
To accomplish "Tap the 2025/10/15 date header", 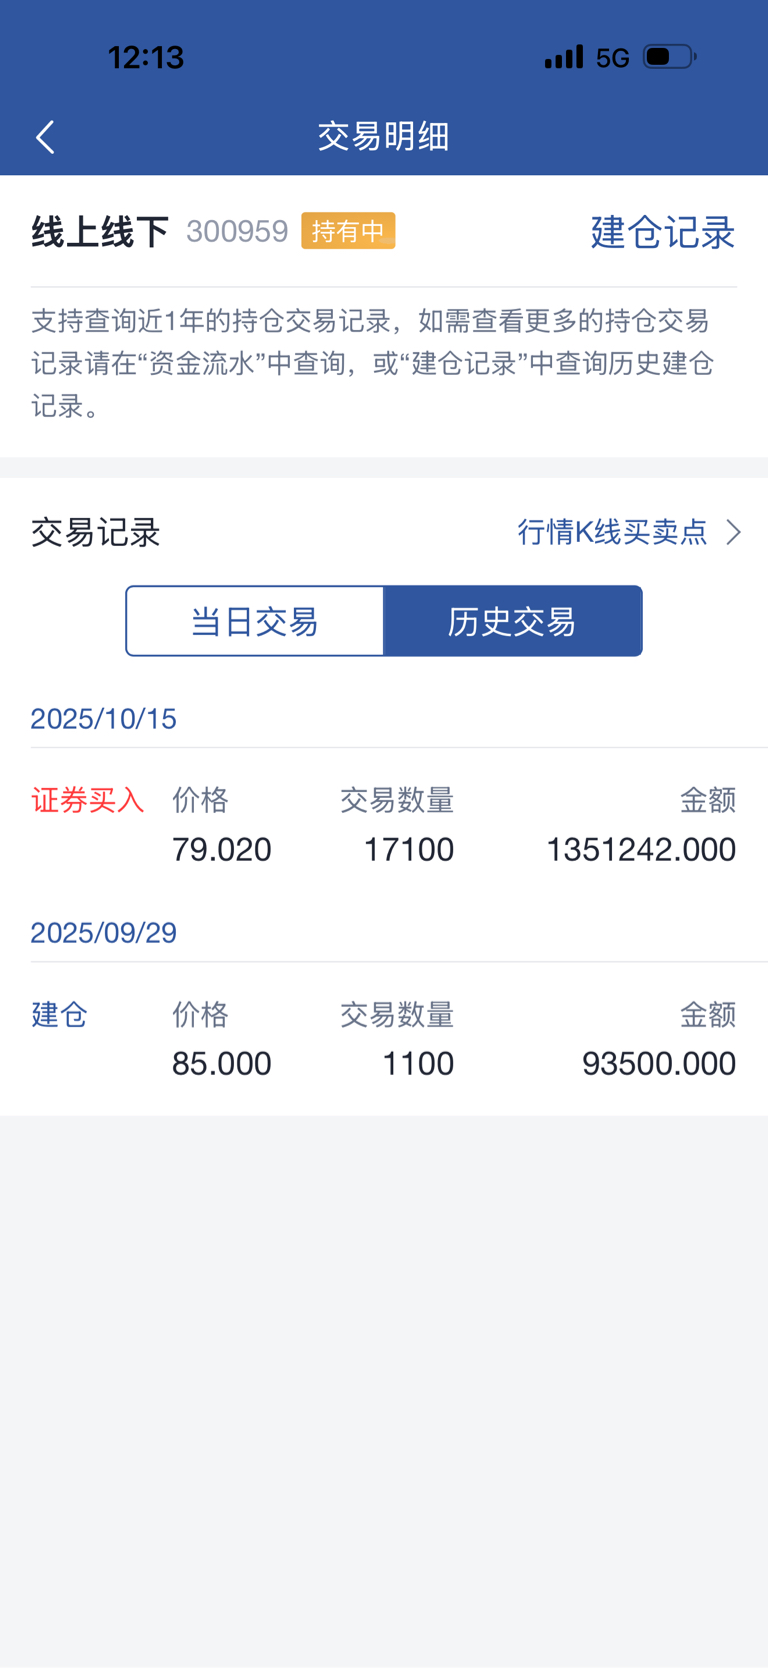I will tap(104, 719).
